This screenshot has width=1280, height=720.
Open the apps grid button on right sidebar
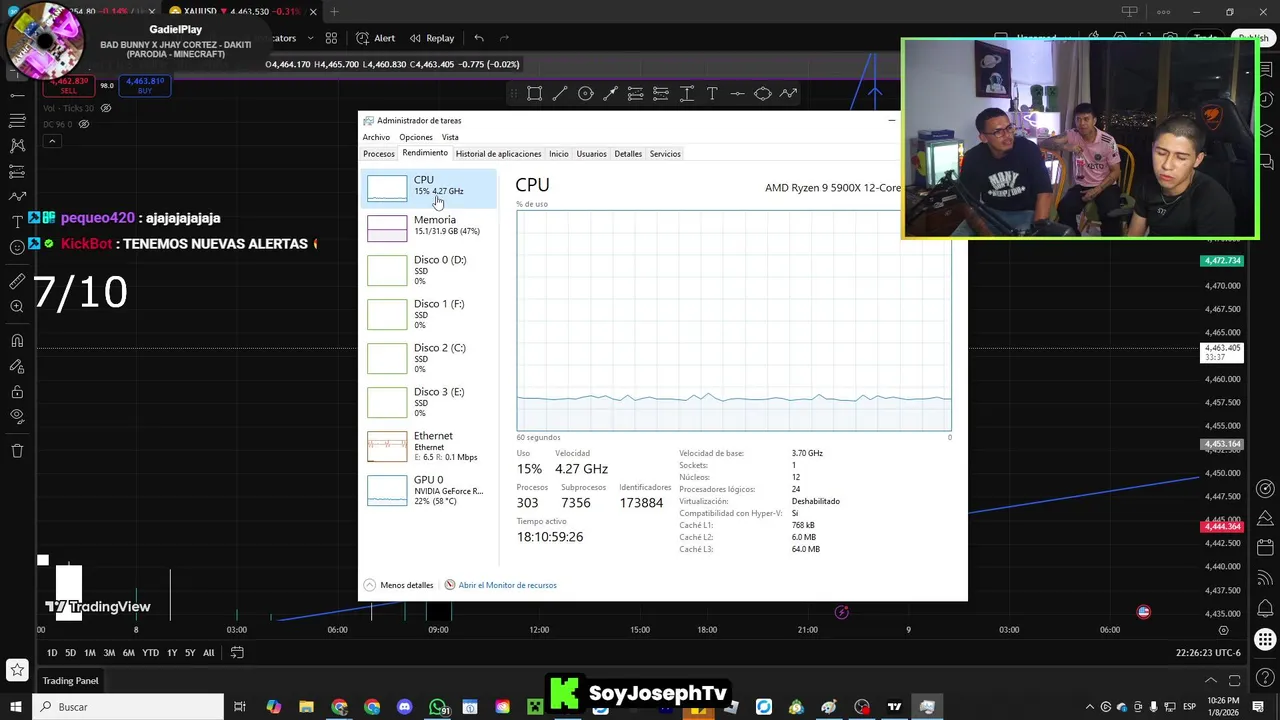point(1265,640)
